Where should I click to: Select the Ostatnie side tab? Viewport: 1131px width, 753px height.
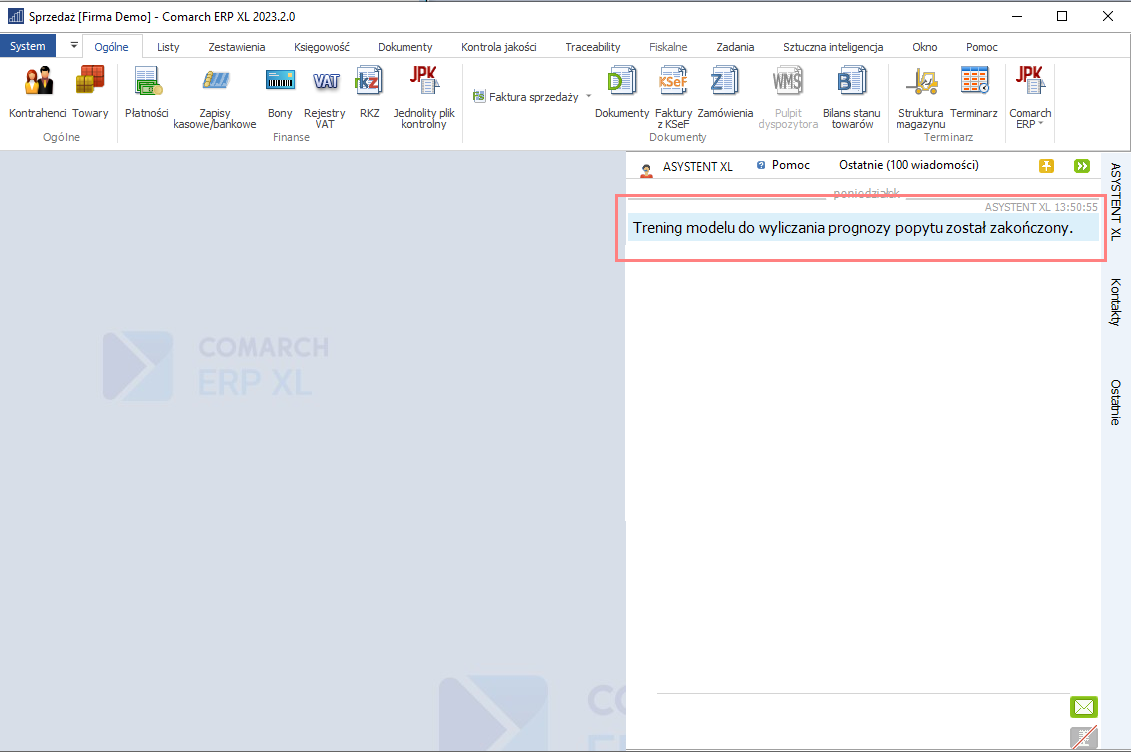[1116, 402]
